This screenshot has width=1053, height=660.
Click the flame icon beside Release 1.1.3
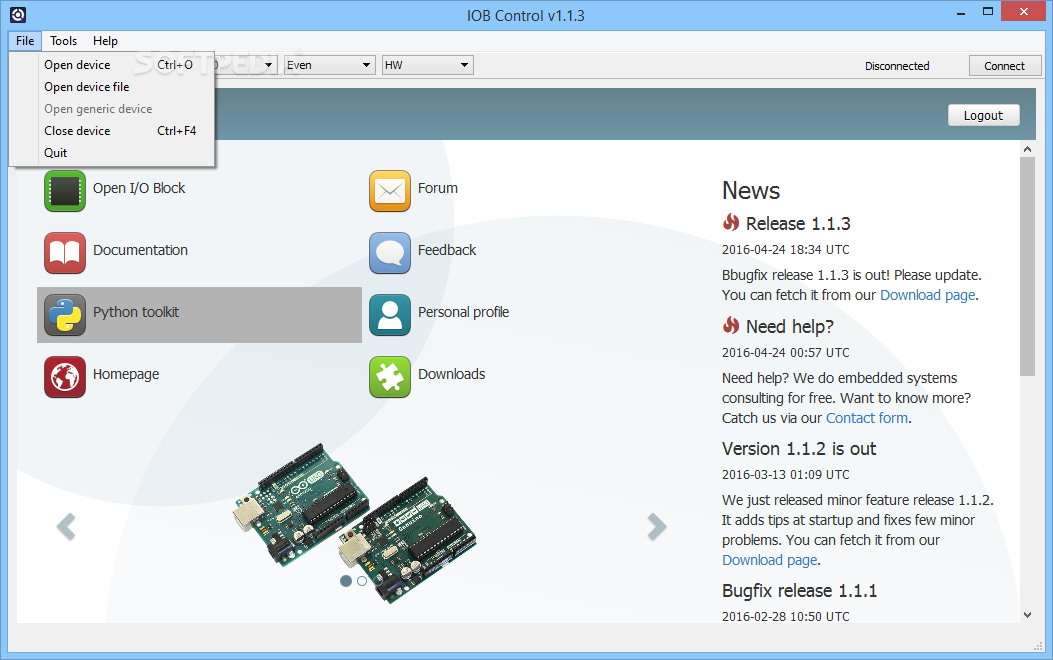pyautogui.click(x=731, y=222)
